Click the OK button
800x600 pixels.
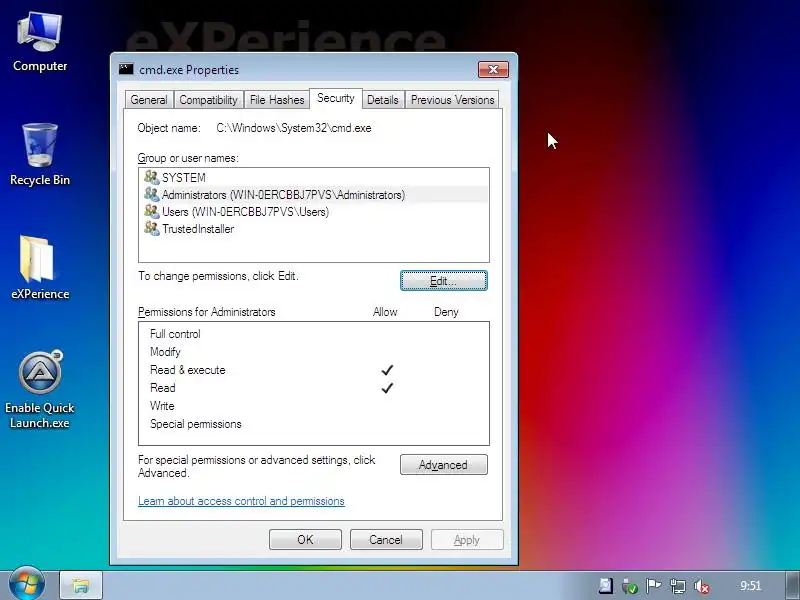point(305,540)
